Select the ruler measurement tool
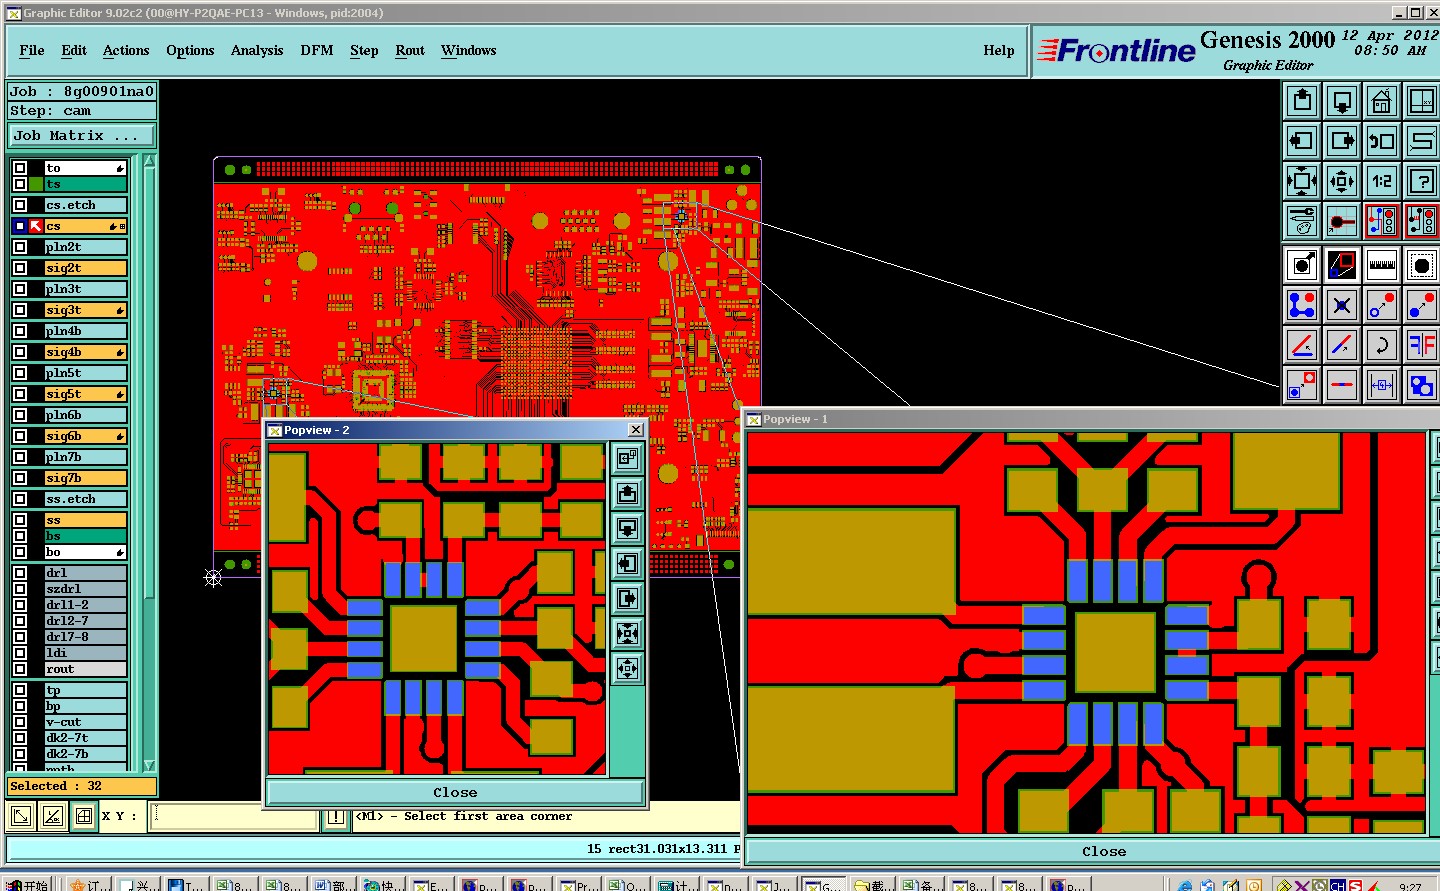 point(1382,265)
